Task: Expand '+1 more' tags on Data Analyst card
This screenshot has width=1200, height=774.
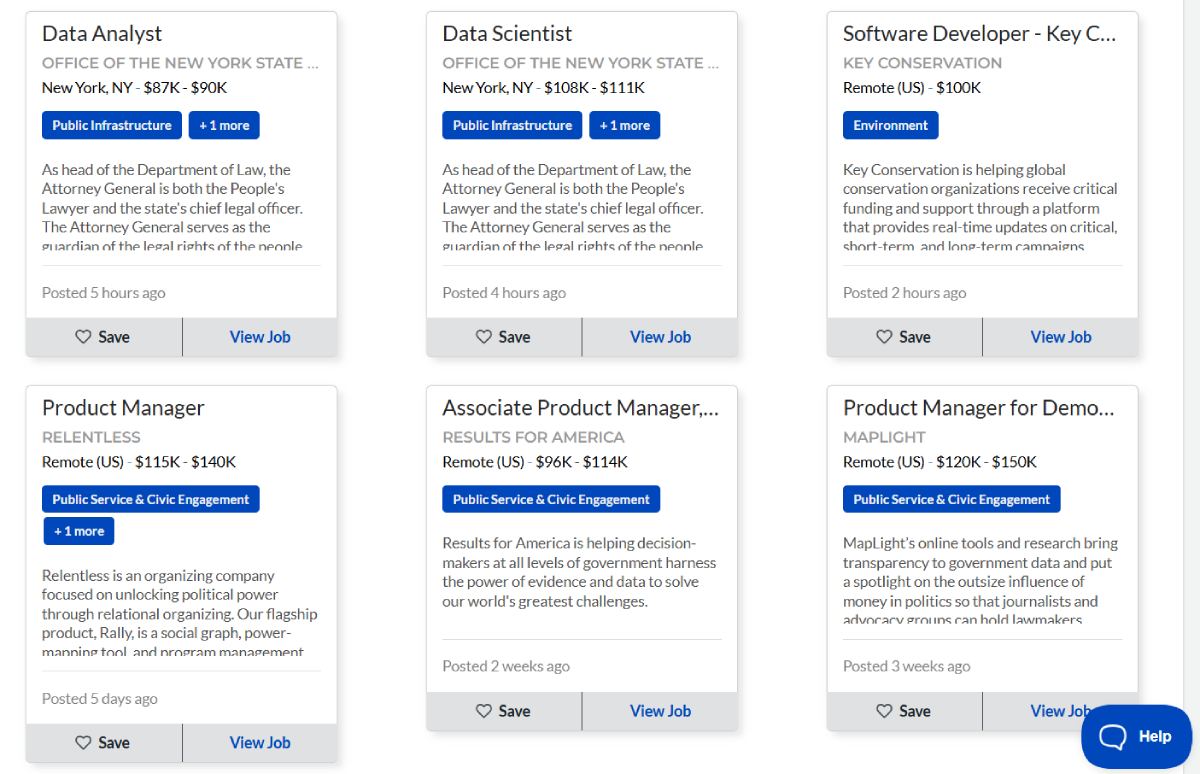Action: click(224, 125)
